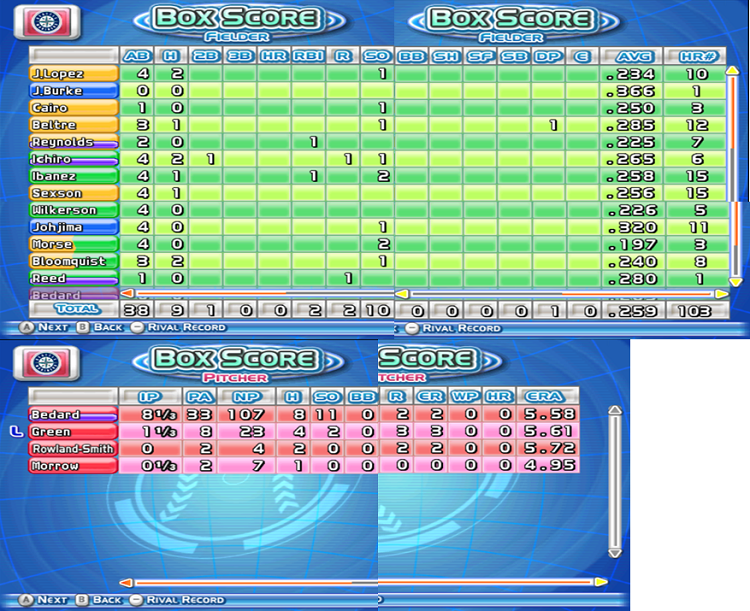Select player Wilkerson in the fielder list
This screenshot has height=611, width=750.
pyautogui.click(x=74, y=210)
